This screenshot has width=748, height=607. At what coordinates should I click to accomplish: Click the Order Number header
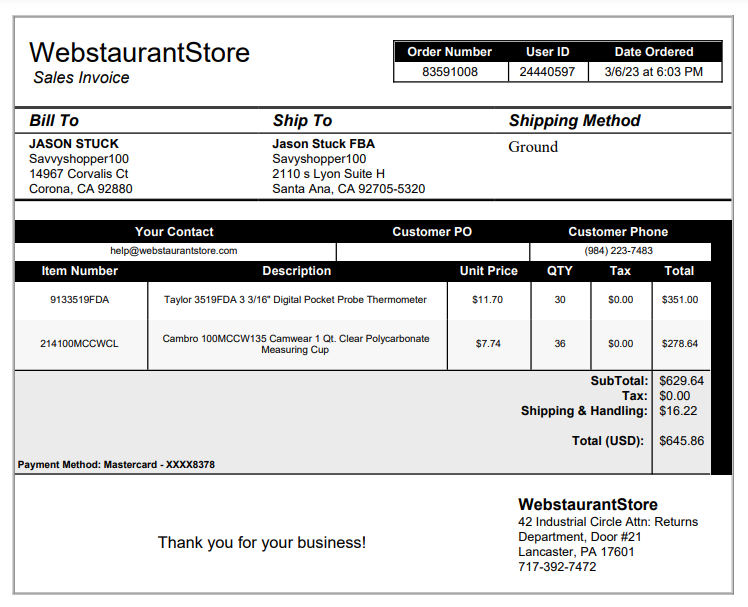coord(449,52)
